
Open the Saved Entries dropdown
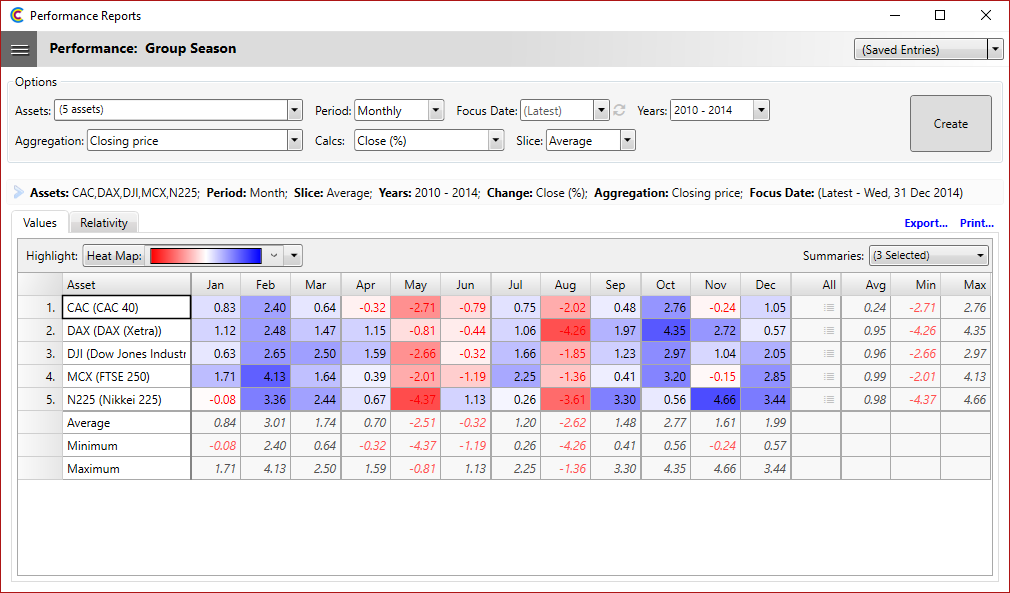pyautogui.click(x=994, y=50)
